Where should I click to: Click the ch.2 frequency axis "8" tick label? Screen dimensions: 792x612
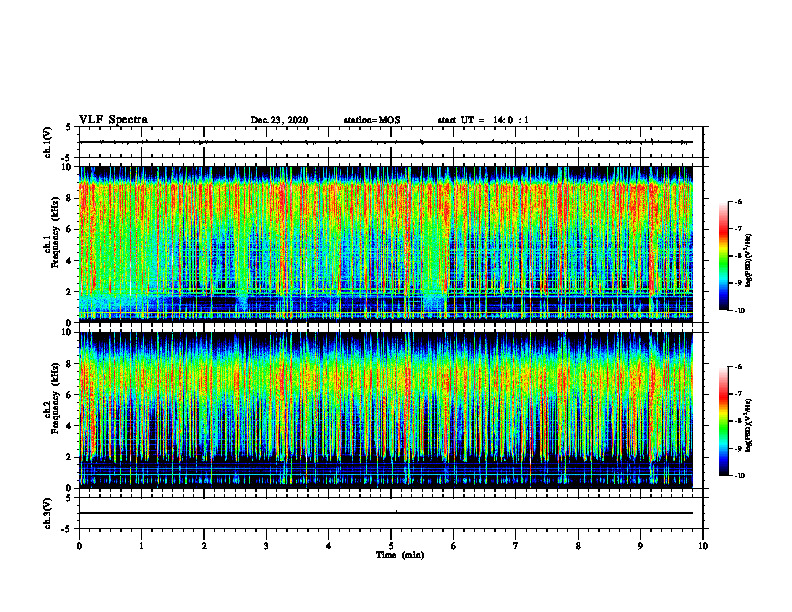coord(70,364)
